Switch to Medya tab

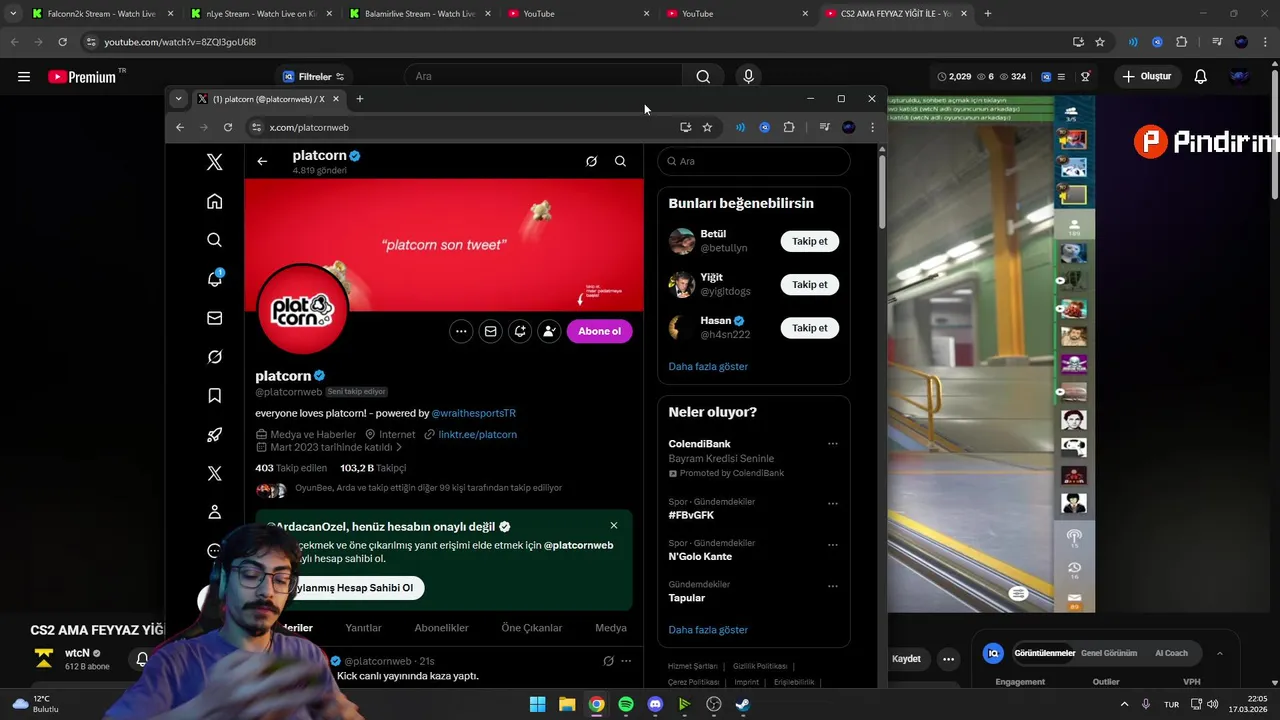[x=611, y=628]
